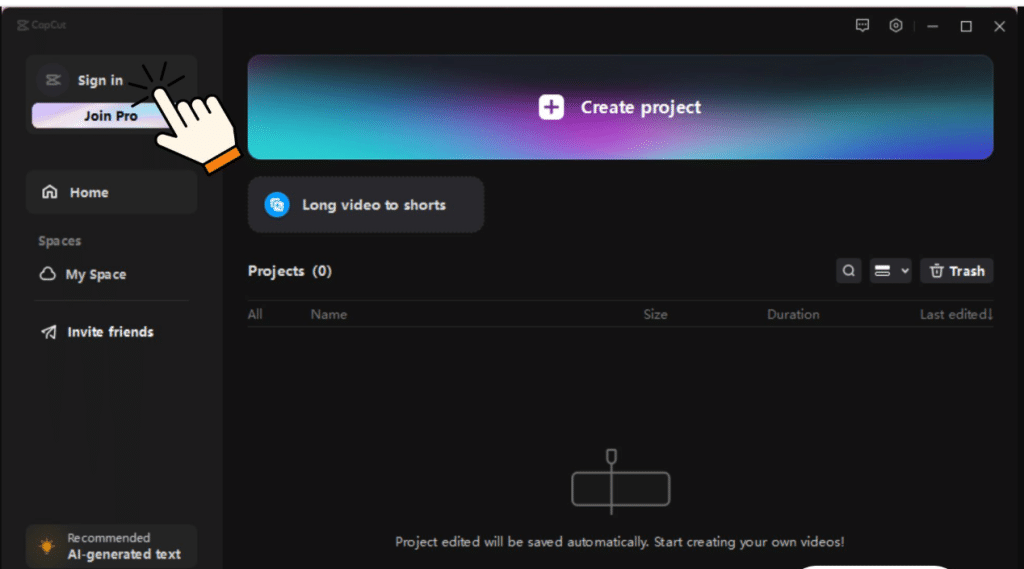
Task: Click the Sign in text
Action: [x=100, y=80]
